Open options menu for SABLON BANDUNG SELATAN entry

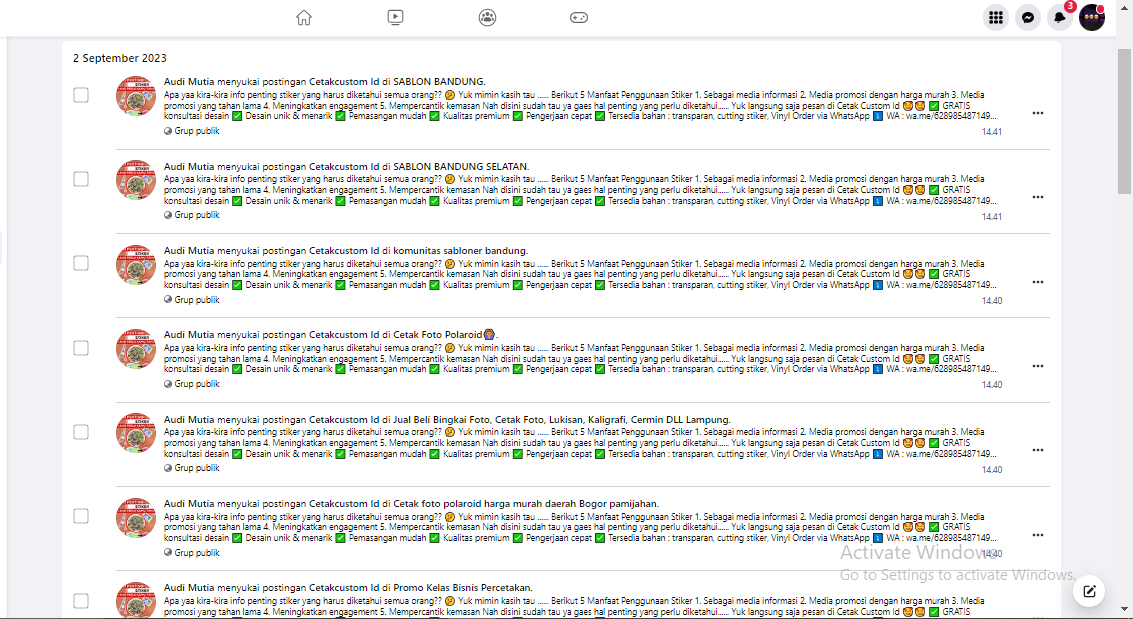pyautogui.click(x=1038, y=197)
